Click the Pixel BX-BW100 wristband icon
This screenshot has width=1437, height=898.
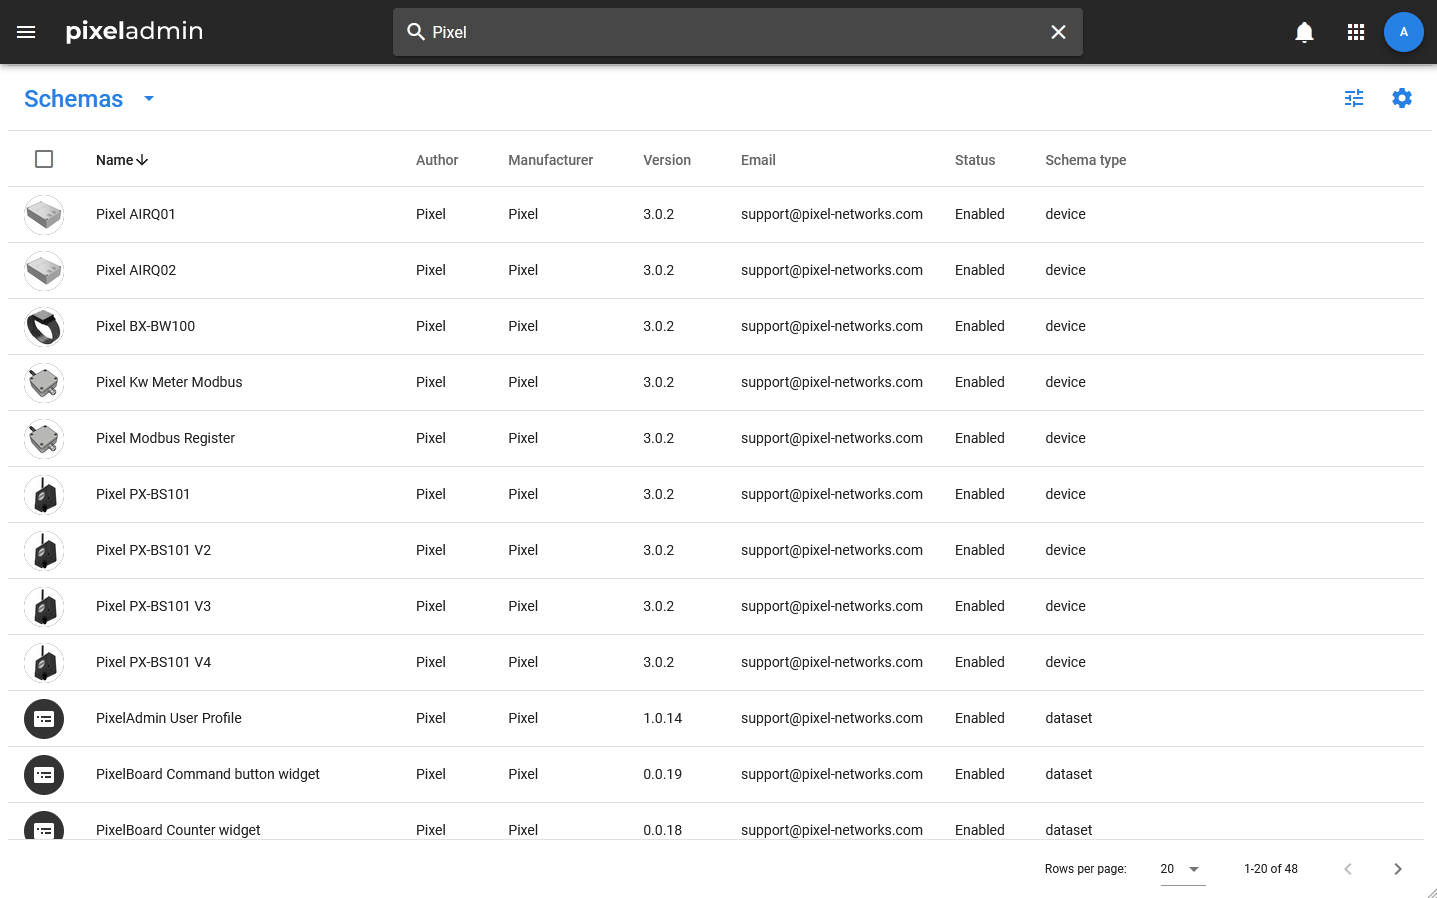click(x=44, y=327)
